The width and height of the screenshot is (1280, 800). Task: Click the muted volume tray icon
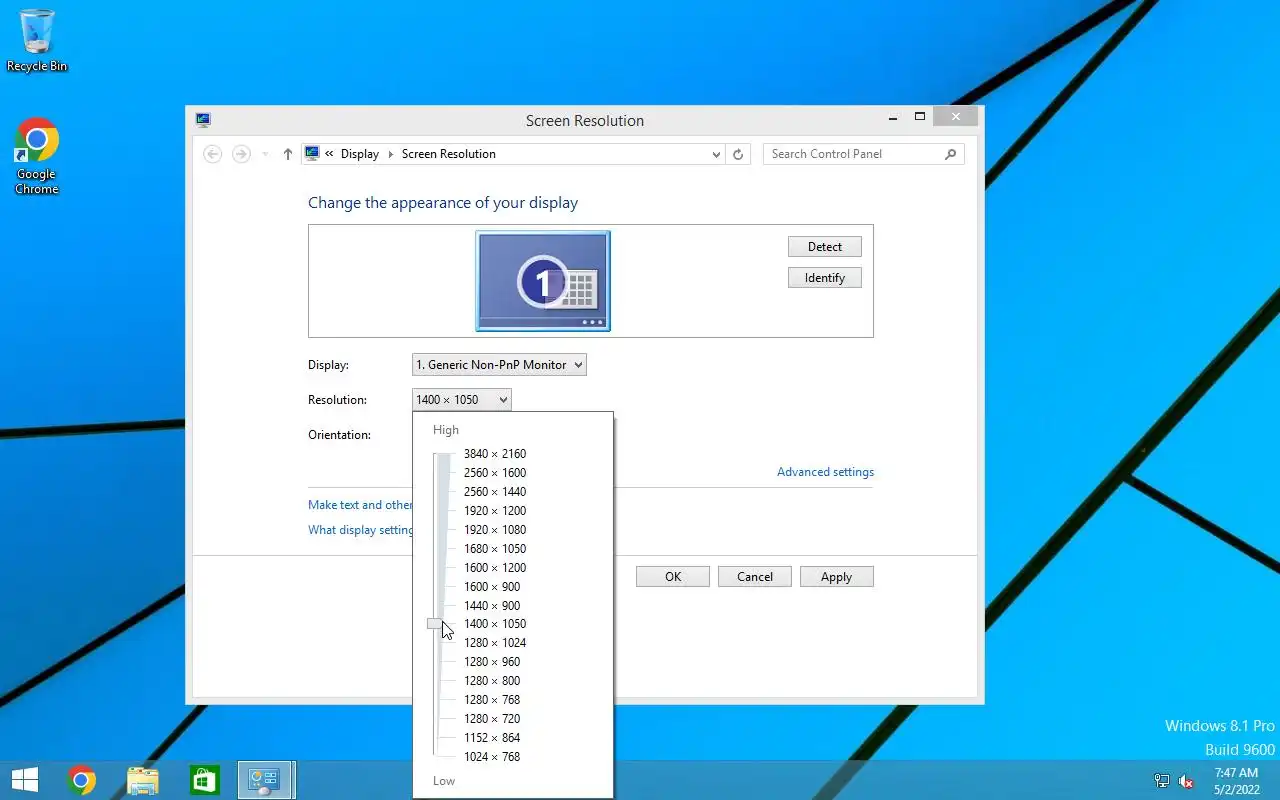click(1186, 781)
